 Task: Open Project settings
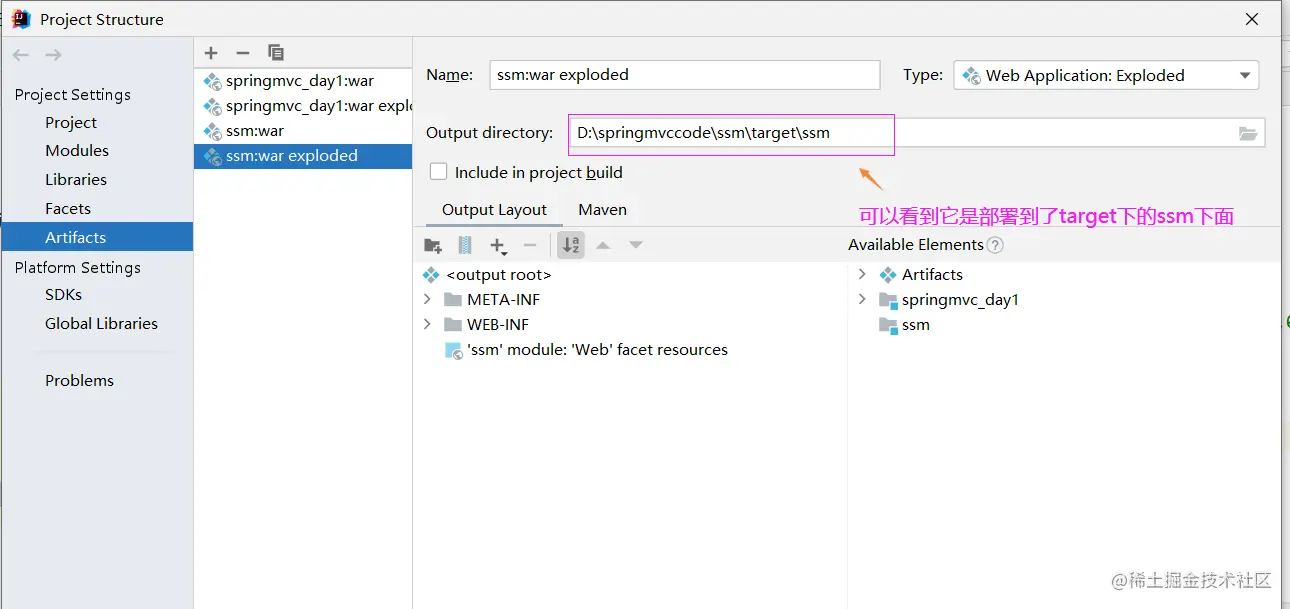(71, 122)
